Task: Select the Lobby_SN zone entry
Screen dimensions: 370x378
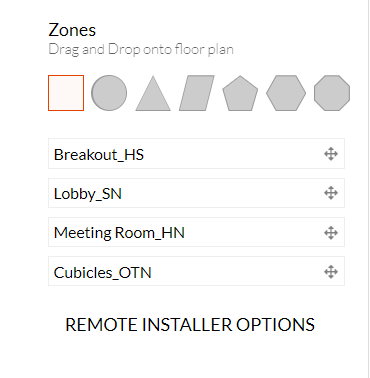Action: [196, 193]
